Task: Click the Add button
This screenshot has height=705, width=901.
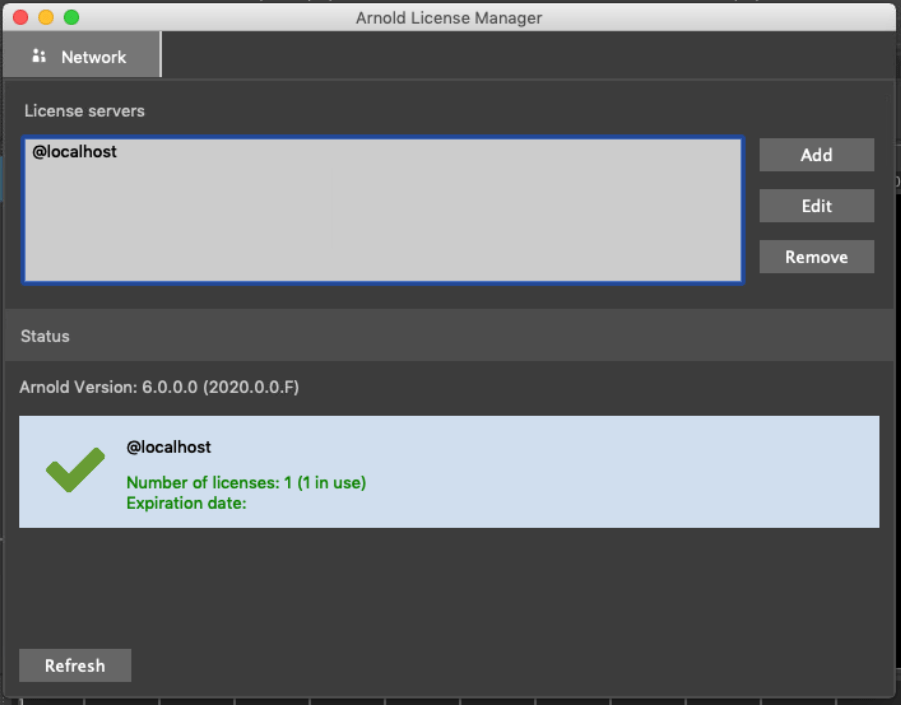Action: click(816, 155)
